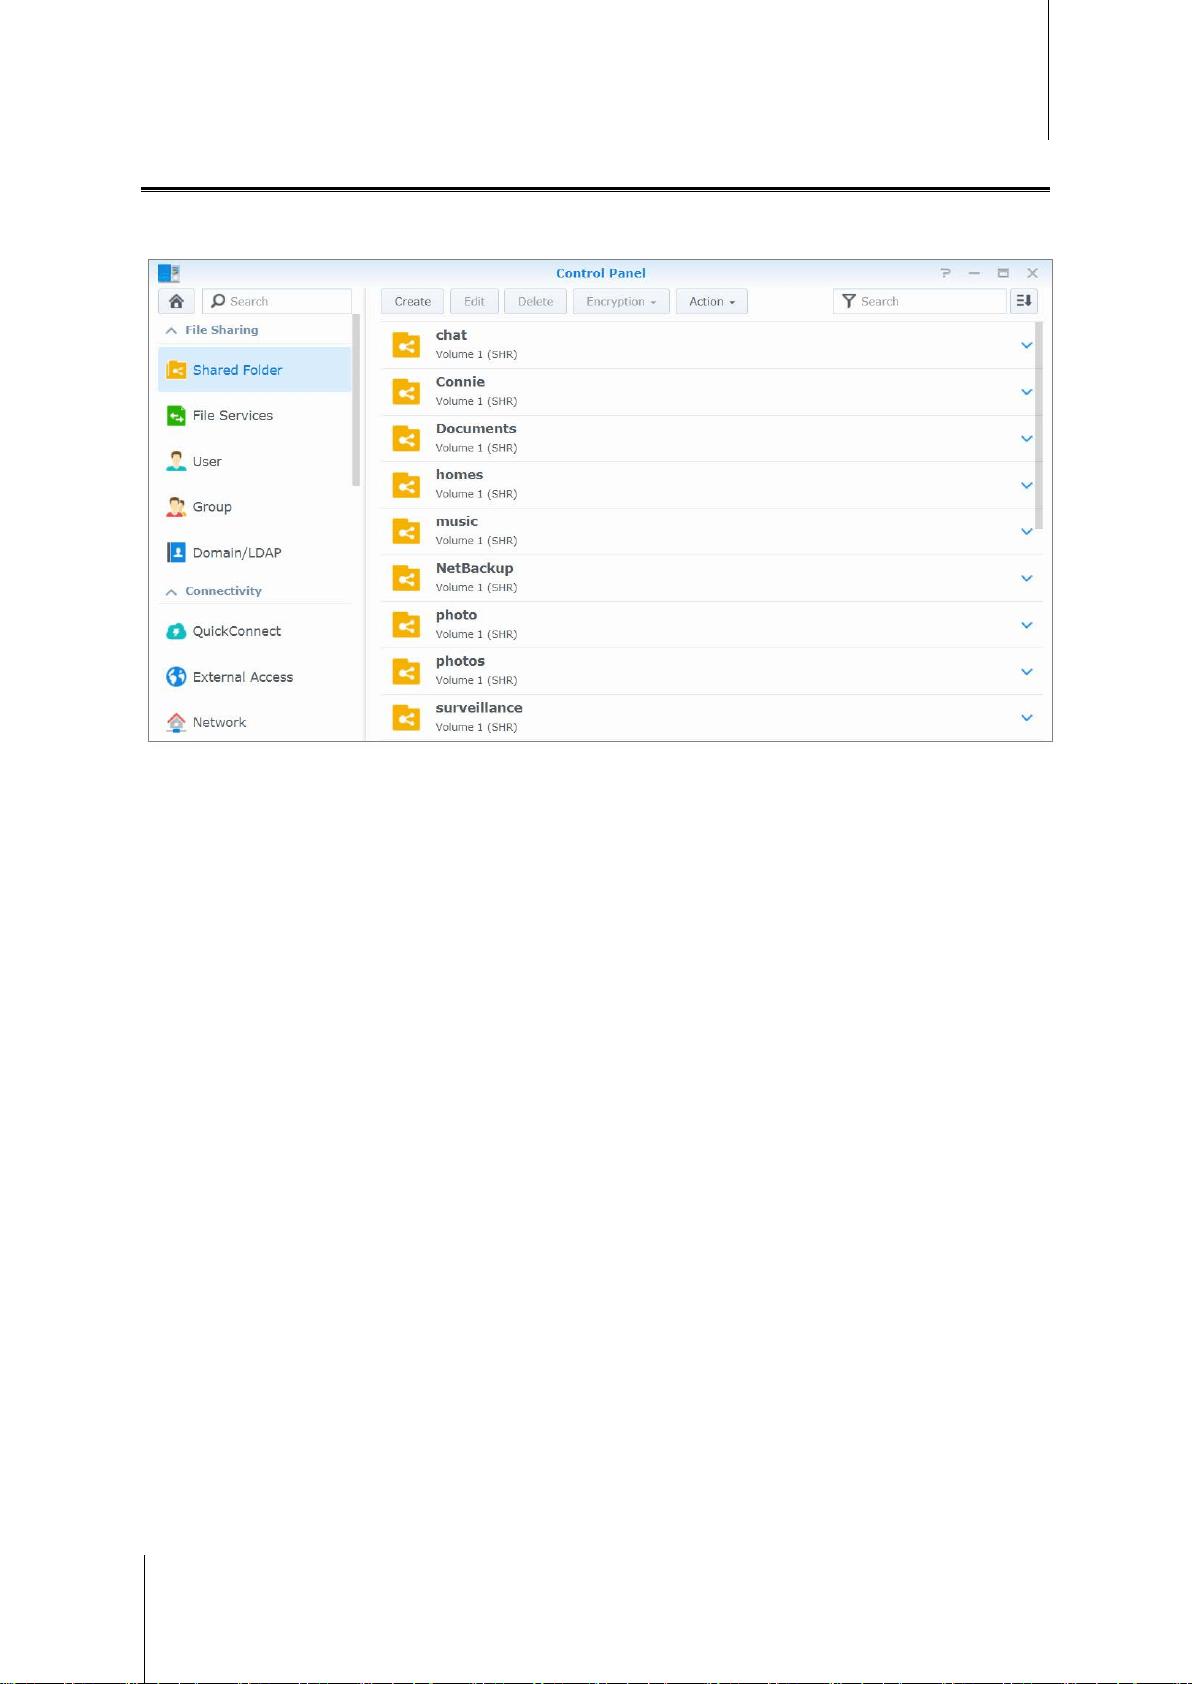The width and height of the screenshot is (1192, 1684).
Task: Open QuickConnect settings
Action: click(255, 632)
